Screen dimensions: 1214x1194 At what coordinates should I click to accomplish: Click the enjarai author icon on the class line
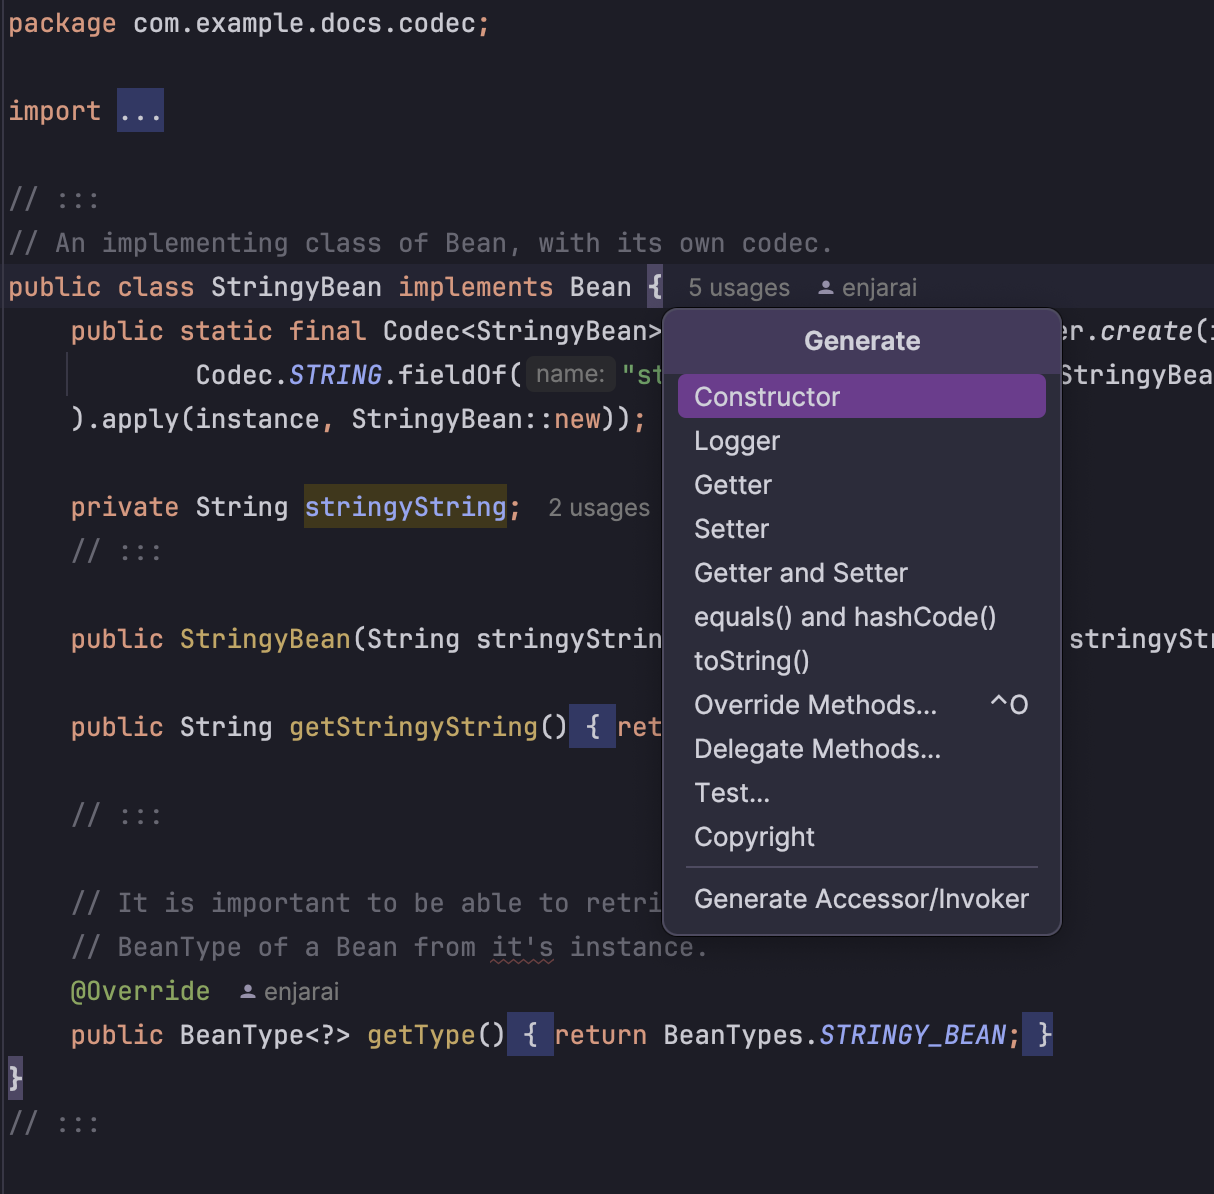(x=826, y=287)
